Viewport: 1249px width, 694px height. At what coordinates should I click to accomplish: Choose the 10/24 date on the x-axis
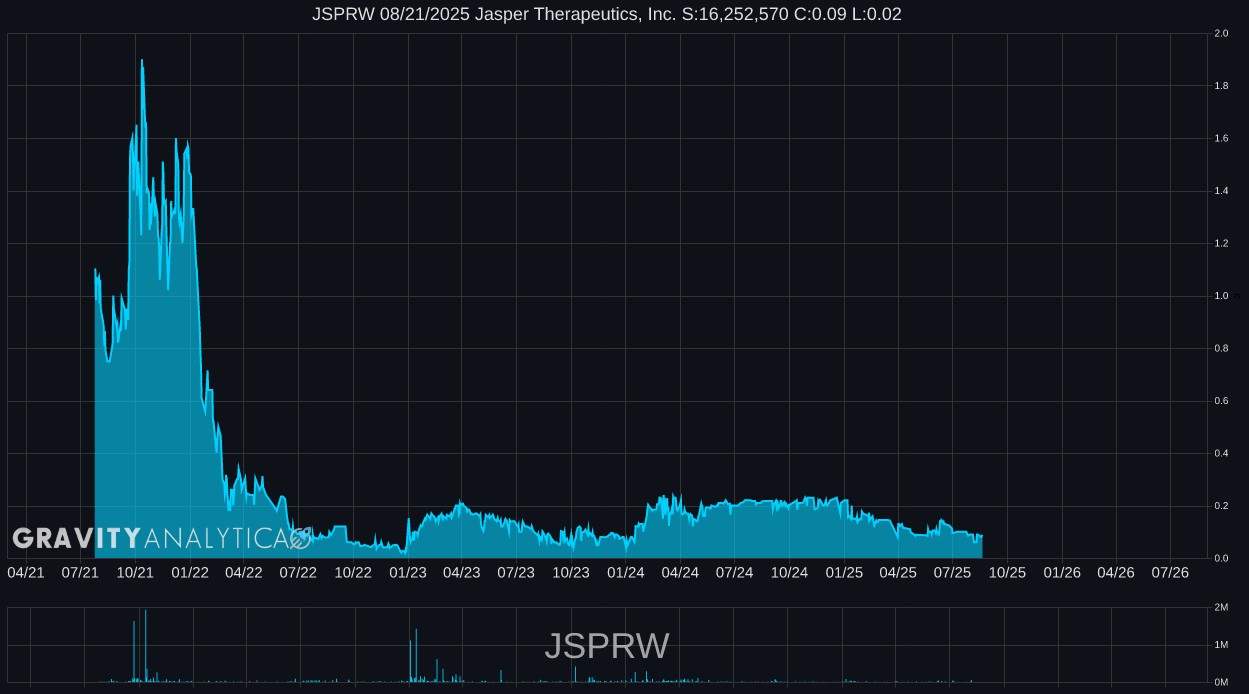(x=789, y=572)
